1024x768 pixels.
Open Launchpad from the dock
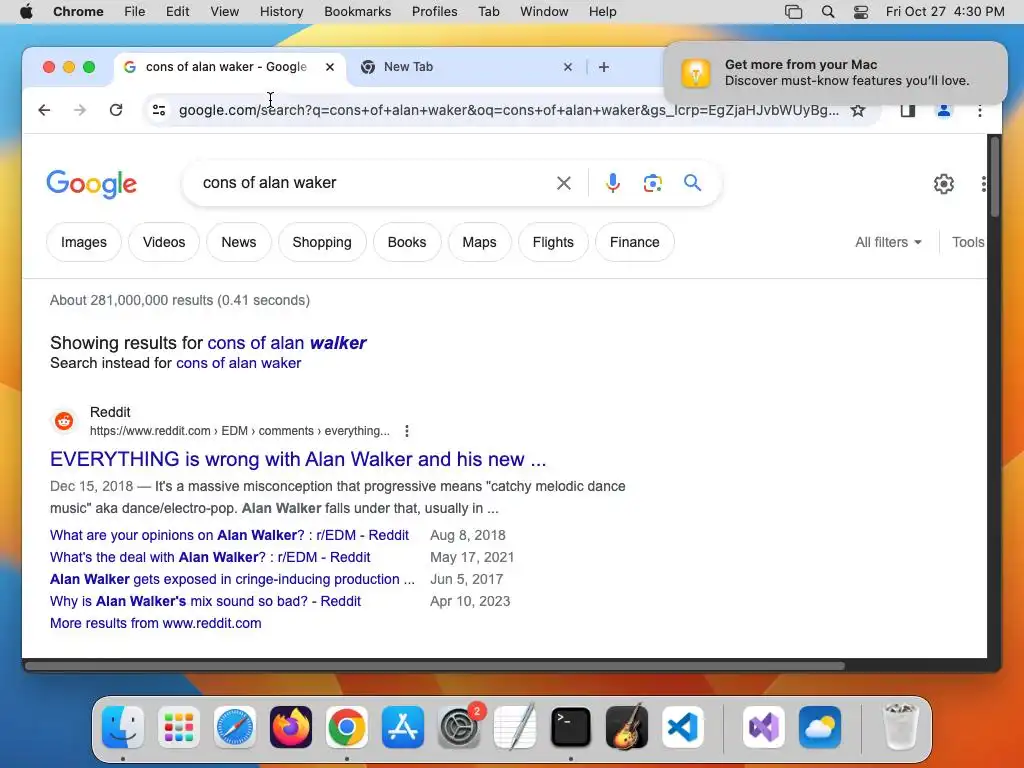179,727
